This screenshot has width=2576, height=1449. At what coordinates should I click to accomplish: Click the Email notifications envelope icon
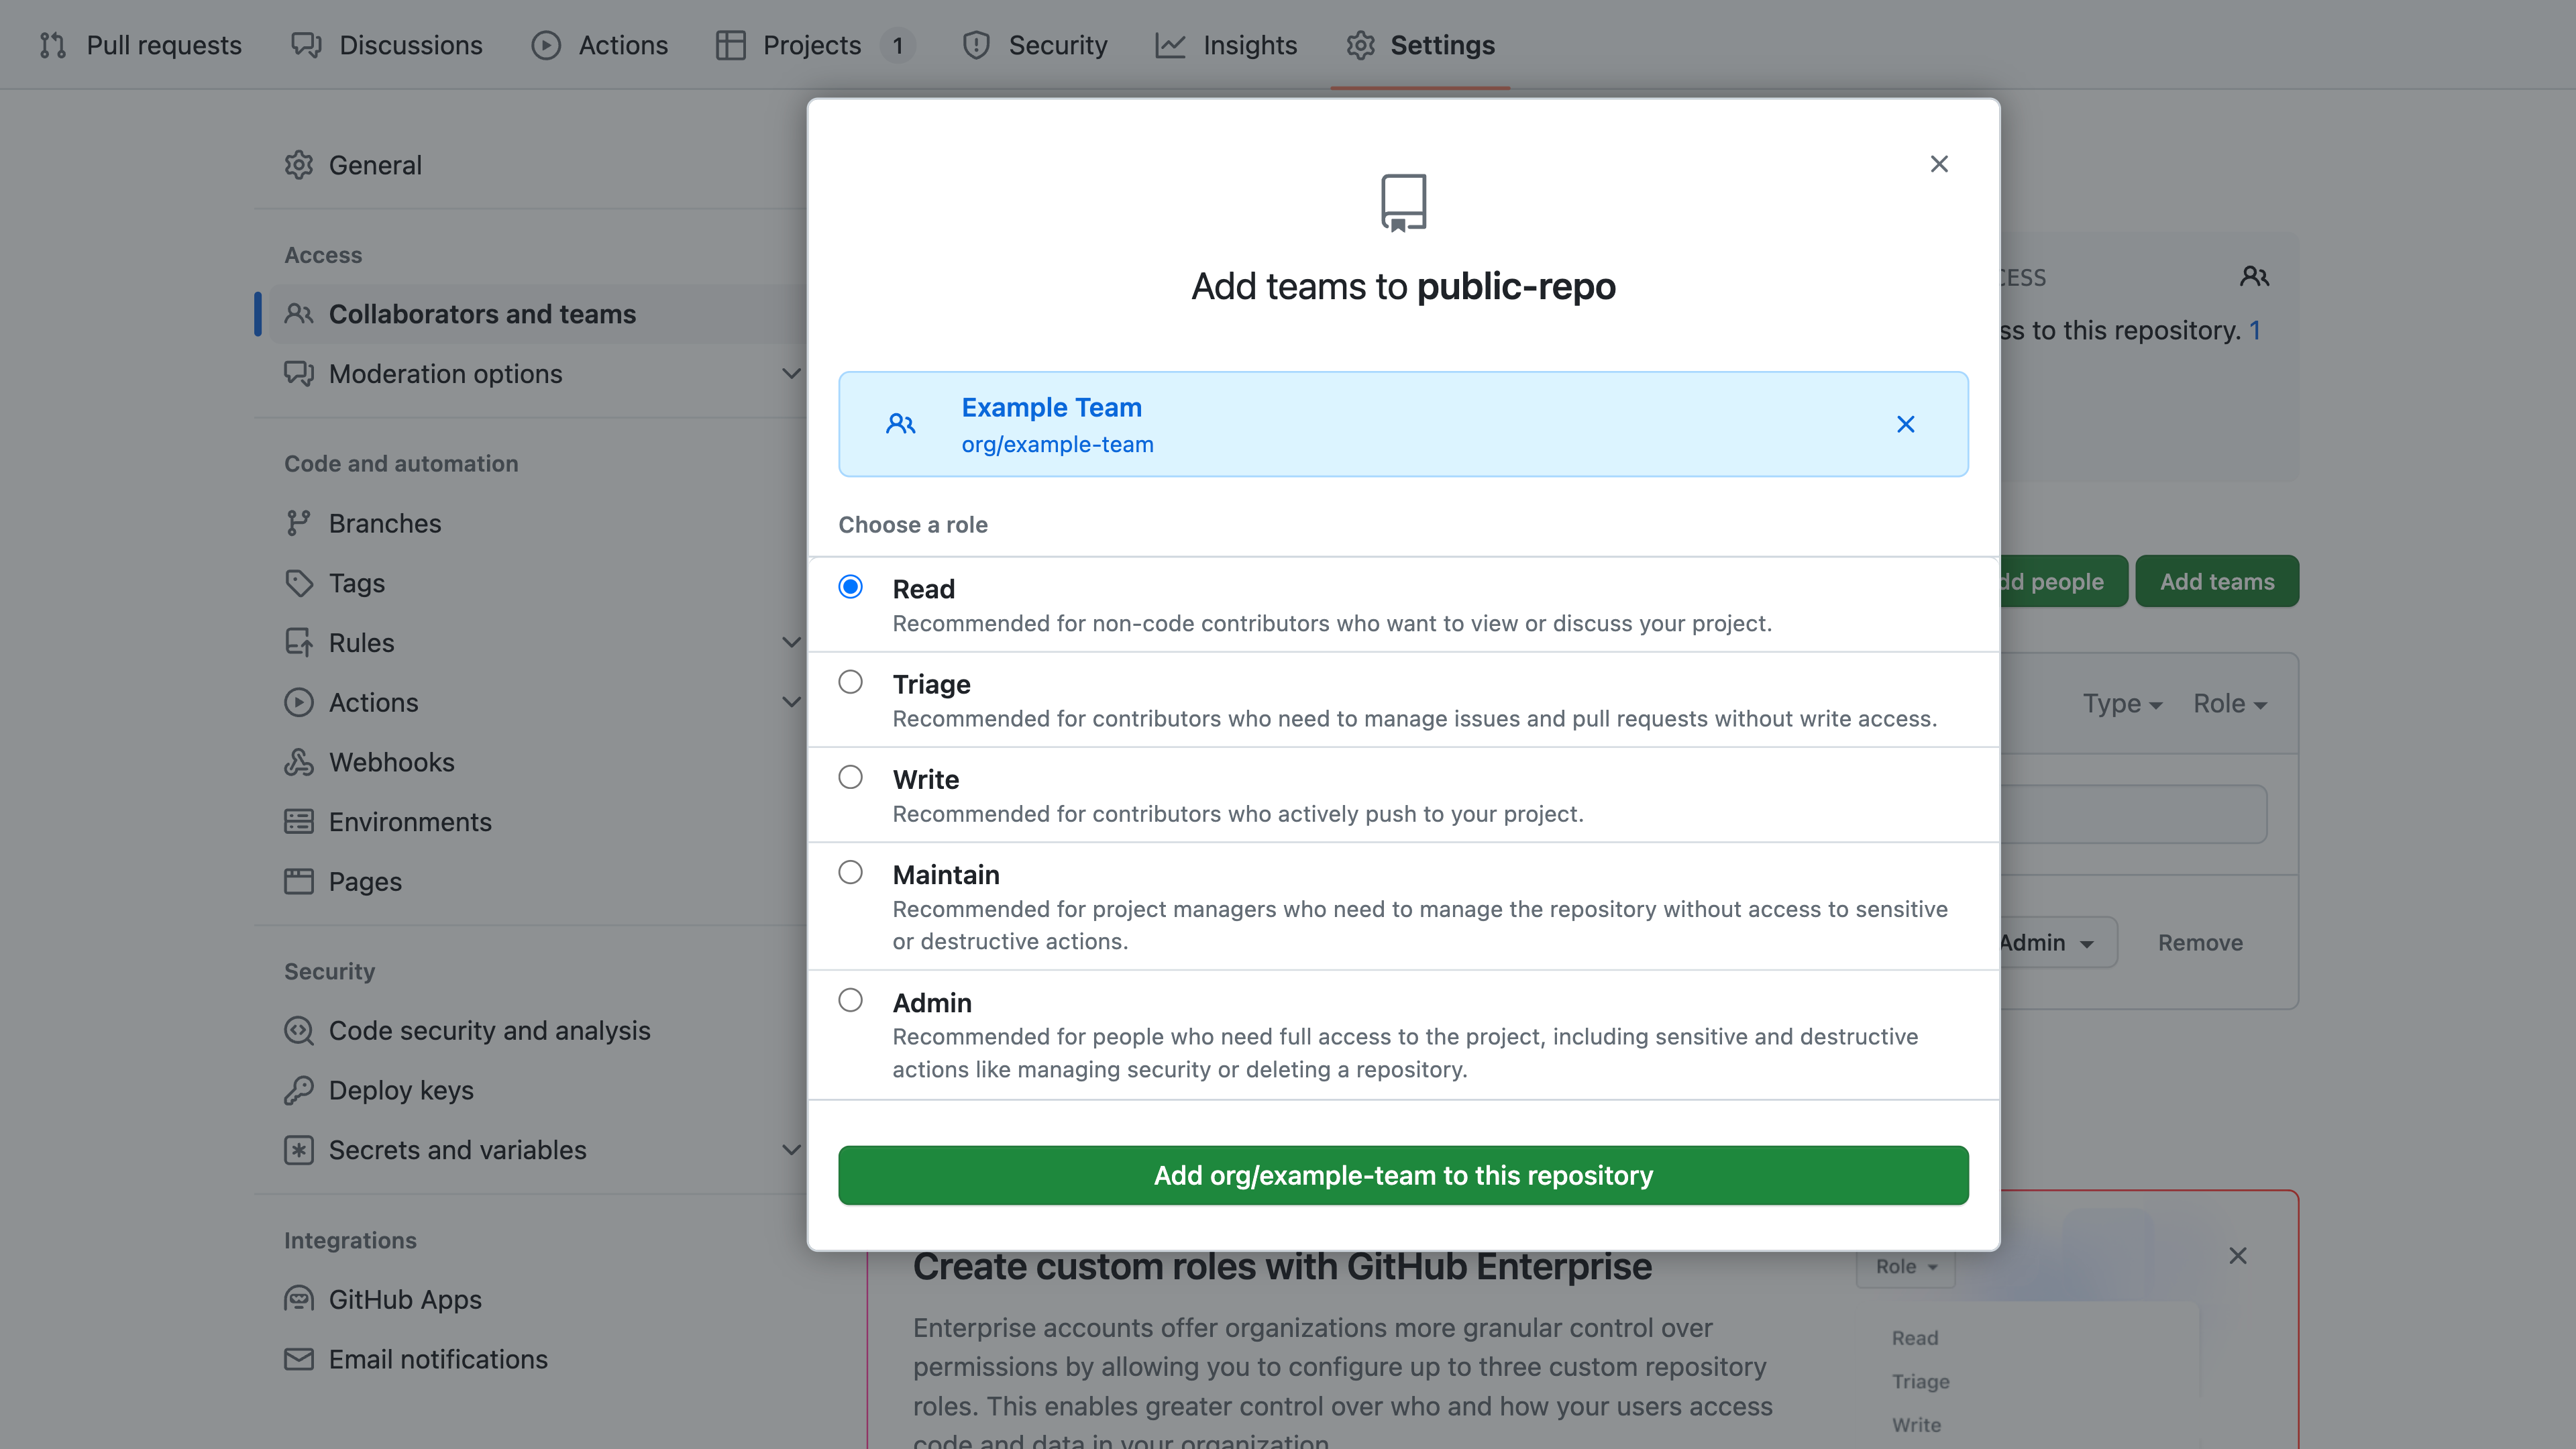[x=300, y=1359]
